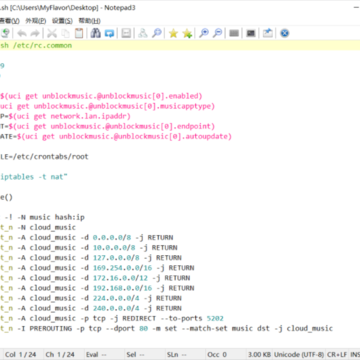
Task: Open the 帮助(H) menu
Action: pos(89,21)
